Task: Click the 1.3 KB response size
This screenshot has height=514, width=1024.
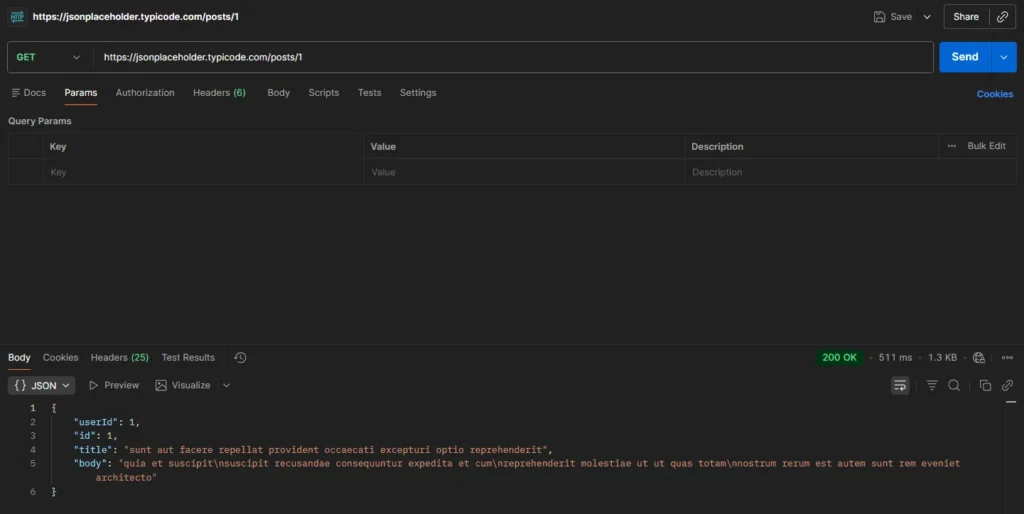Action: [942, 357]
